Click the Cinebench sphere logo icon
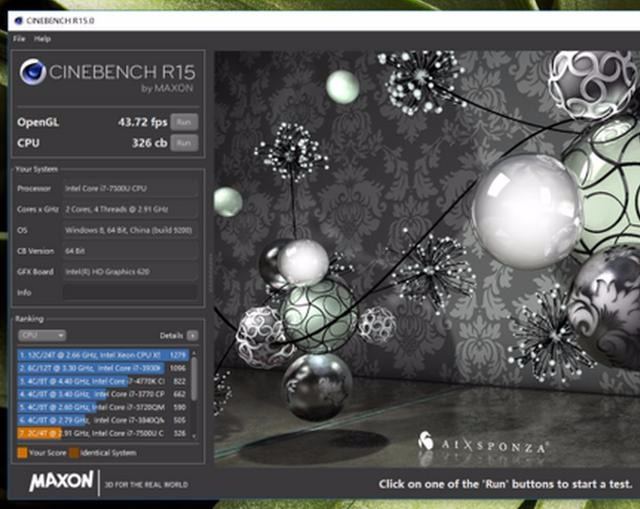 tap(35, 74)
